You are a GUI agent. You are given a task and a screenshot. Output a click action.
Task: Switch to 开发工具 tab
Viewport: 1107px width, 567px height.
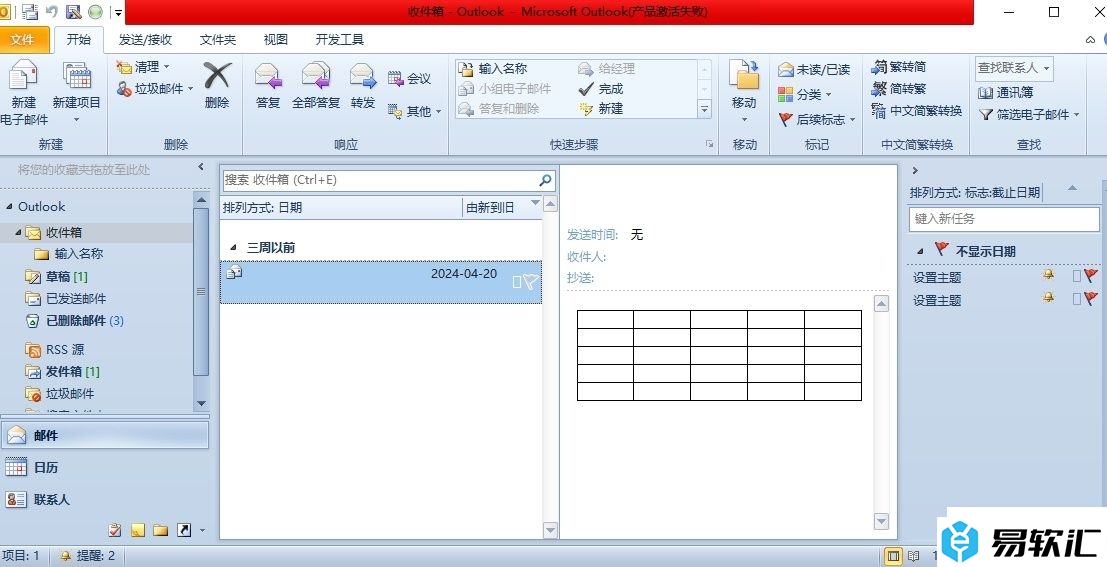340,40
